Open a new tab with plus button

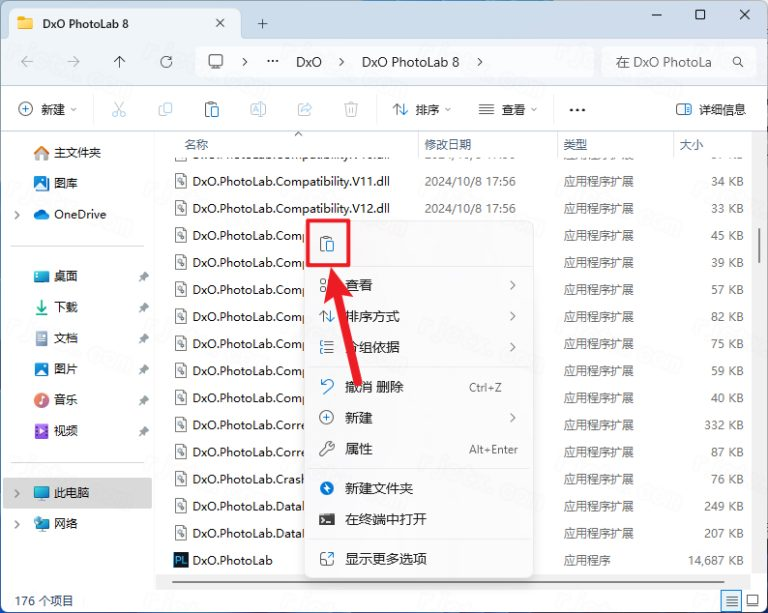click(263, 23)
